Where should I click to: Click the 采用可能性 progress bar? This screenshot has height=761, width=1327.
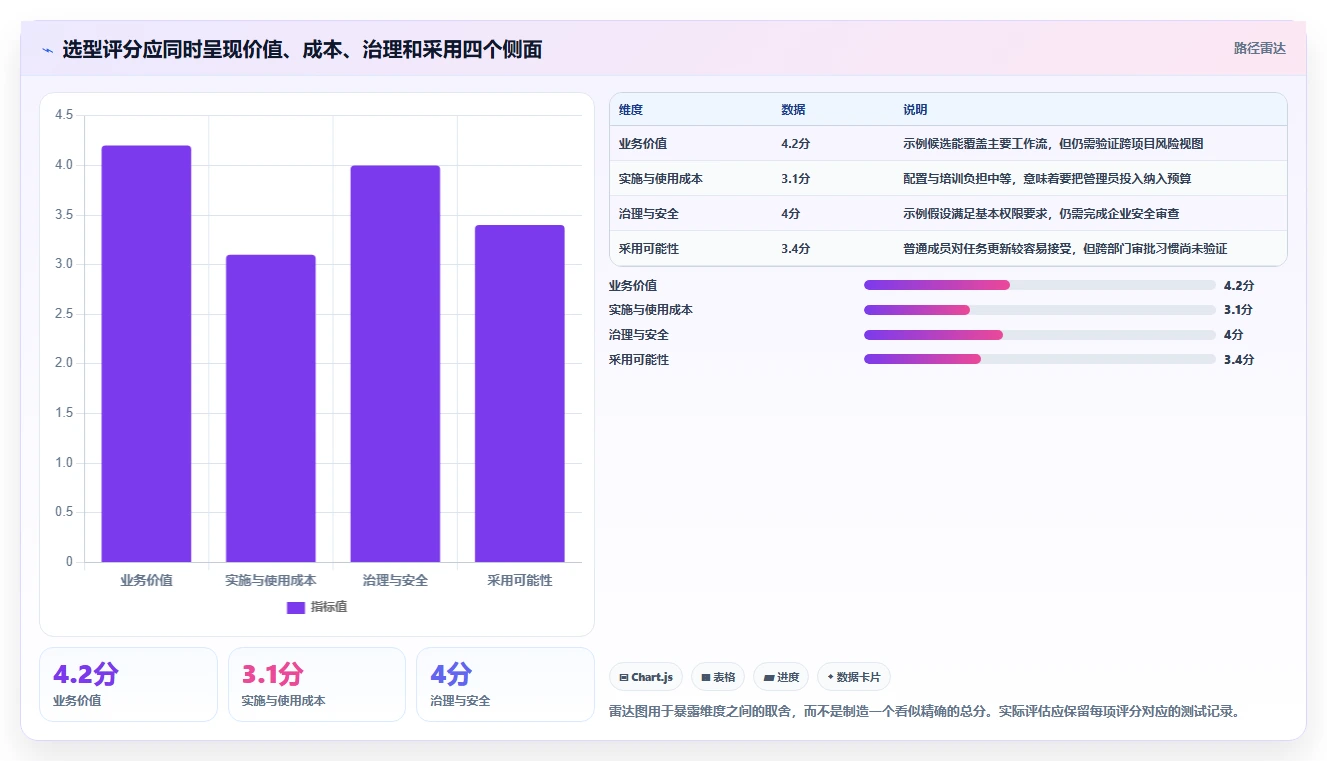click(x=1040, y=359)
